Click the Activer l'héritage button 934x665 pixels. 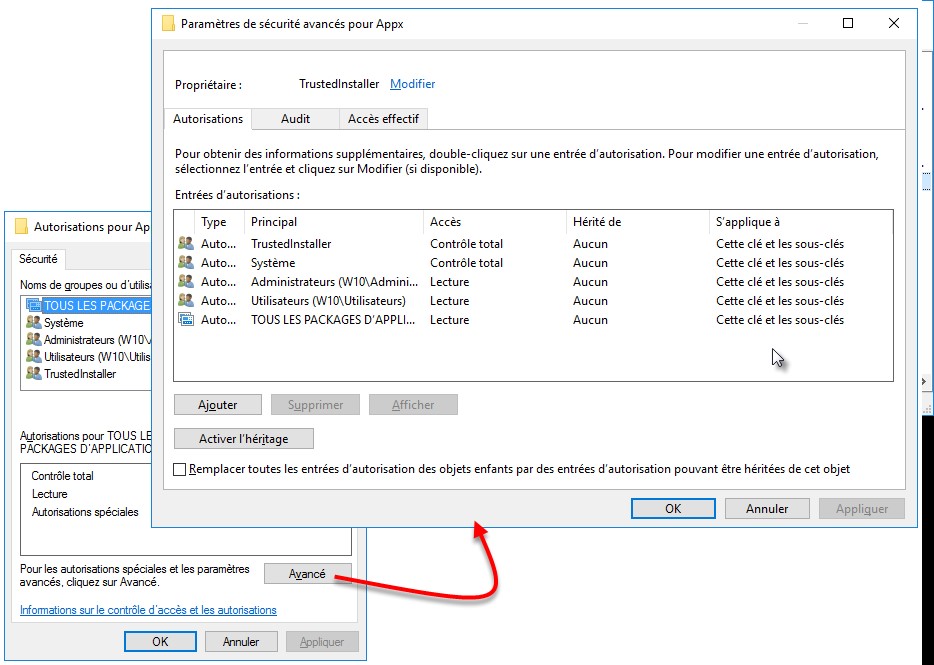coord(243,439)
